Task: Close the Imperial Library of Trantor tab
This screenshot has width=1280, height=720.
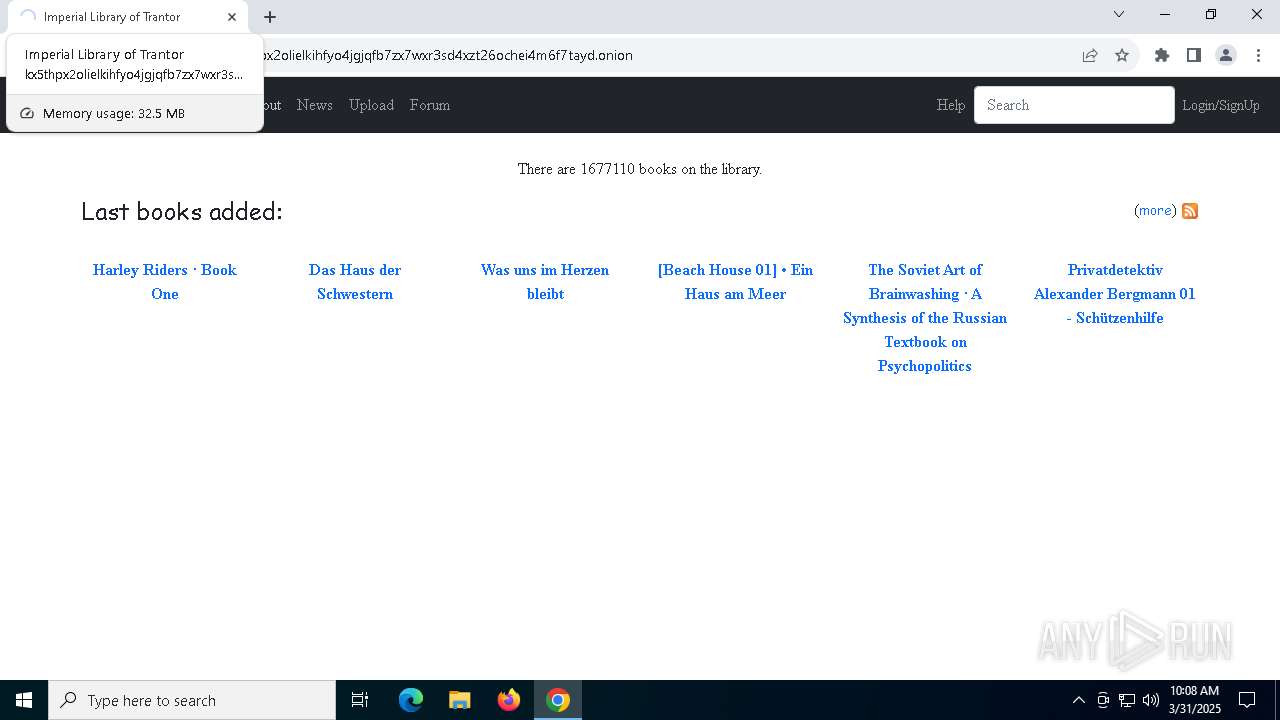Action: pos(232,17)
